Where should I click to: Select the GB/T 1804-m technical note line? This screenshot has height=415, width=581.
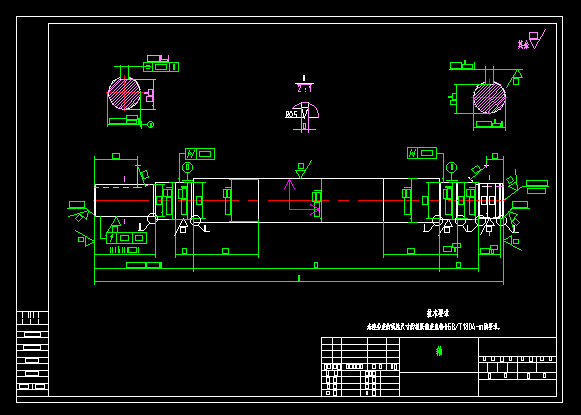coord(433,327)
